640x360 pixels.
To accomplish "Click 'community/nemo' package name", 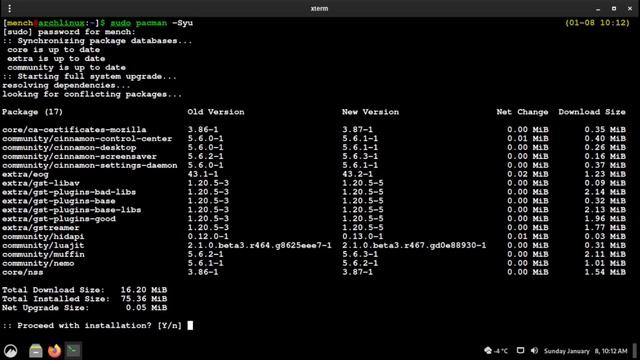I will [38, 264].
